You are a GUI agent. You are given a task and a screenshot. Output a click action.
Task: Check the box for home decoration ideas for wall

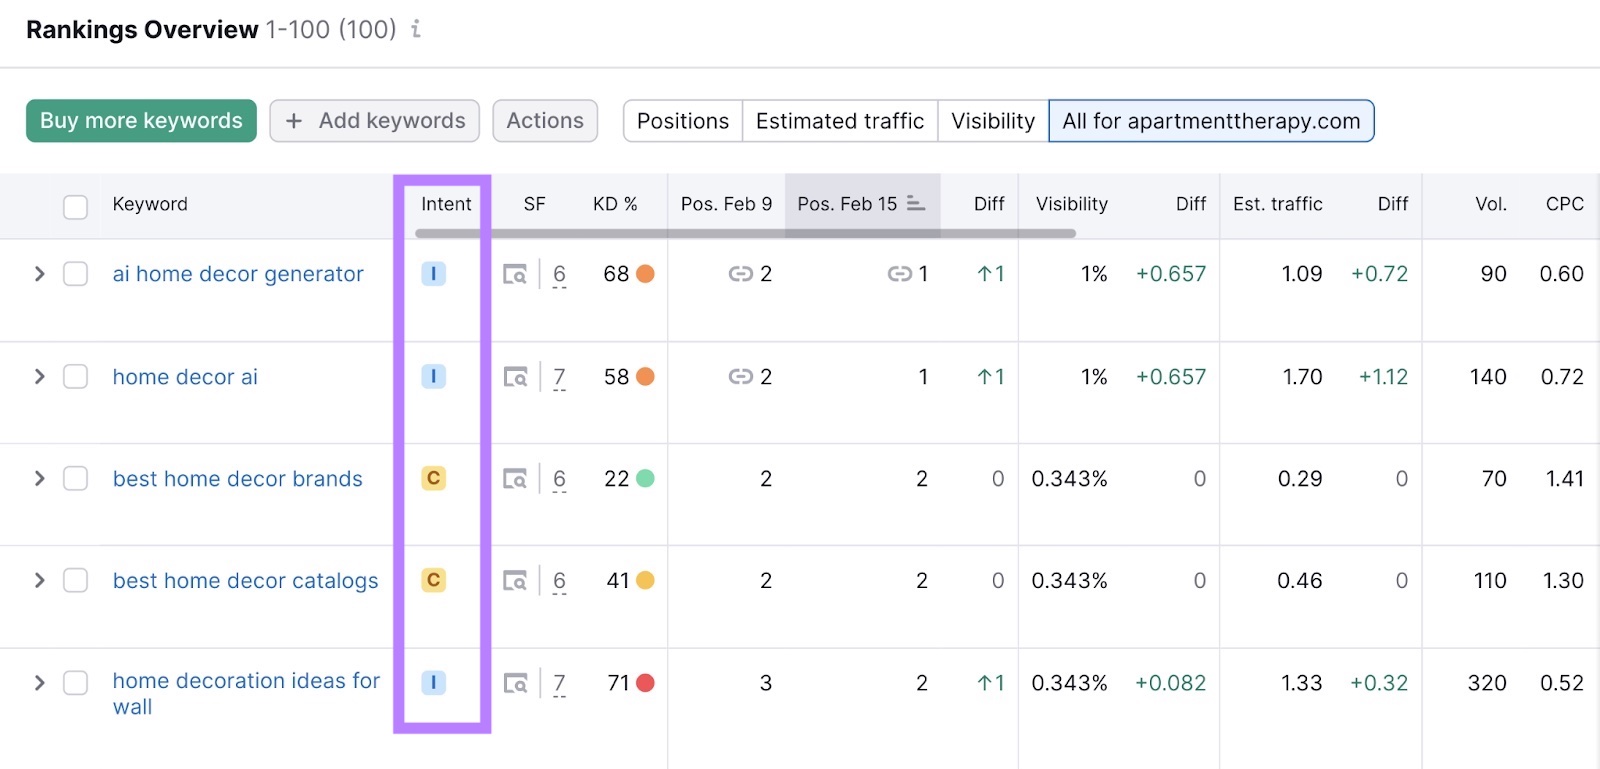click(x=75, y=682)
